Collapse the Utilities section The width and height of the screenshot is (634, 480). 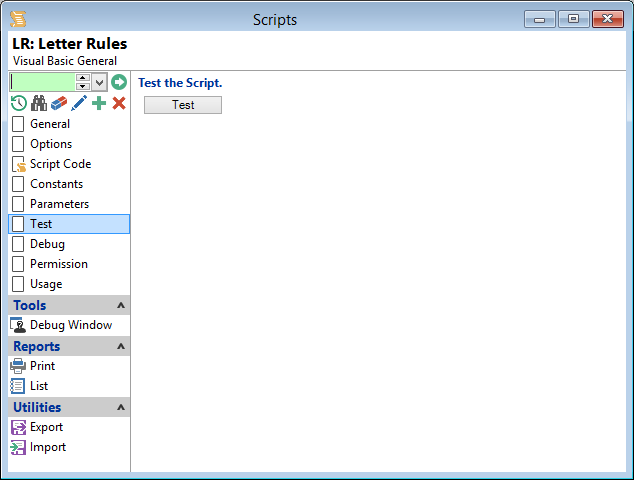121,408
